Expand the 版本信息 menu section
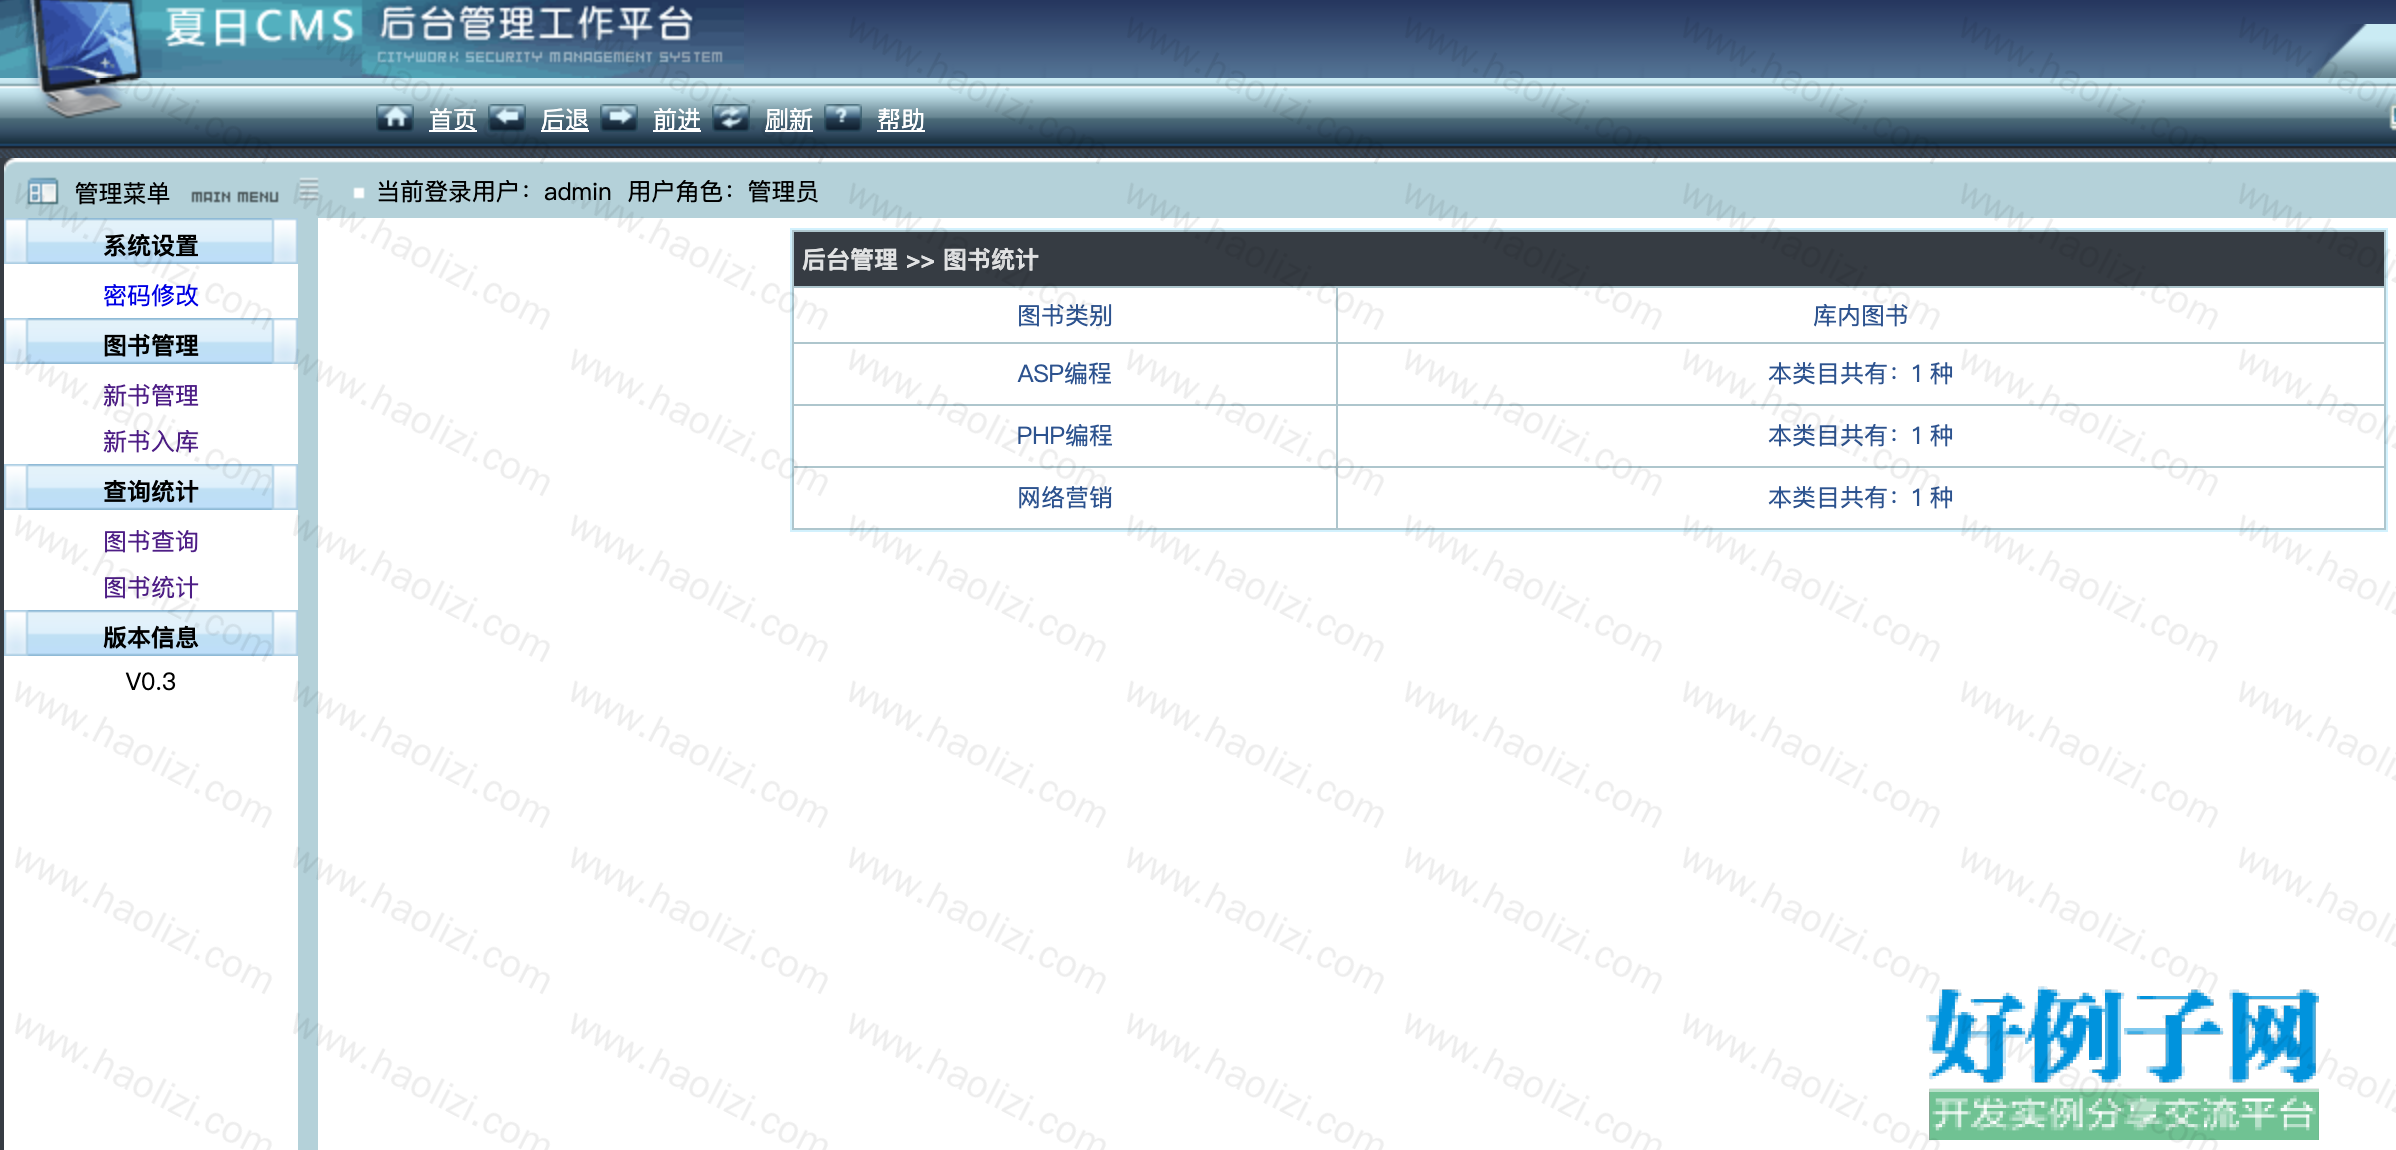 [151, 636]
